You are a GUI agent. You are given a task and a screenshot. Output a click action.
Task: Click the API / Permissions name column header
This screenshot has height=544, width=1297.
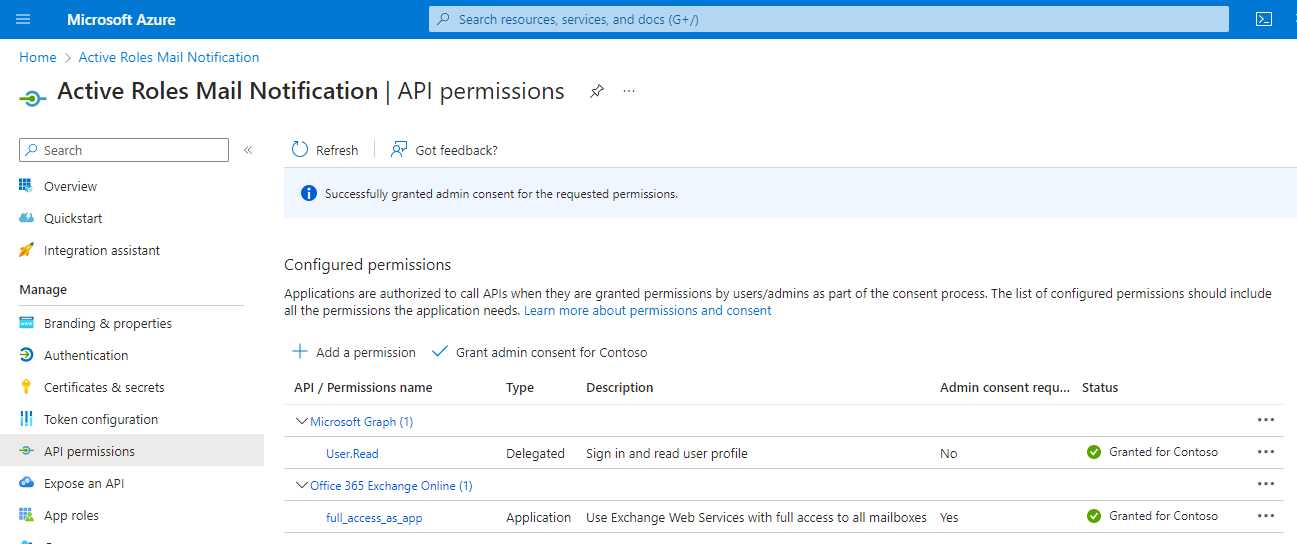coord(363,387)
